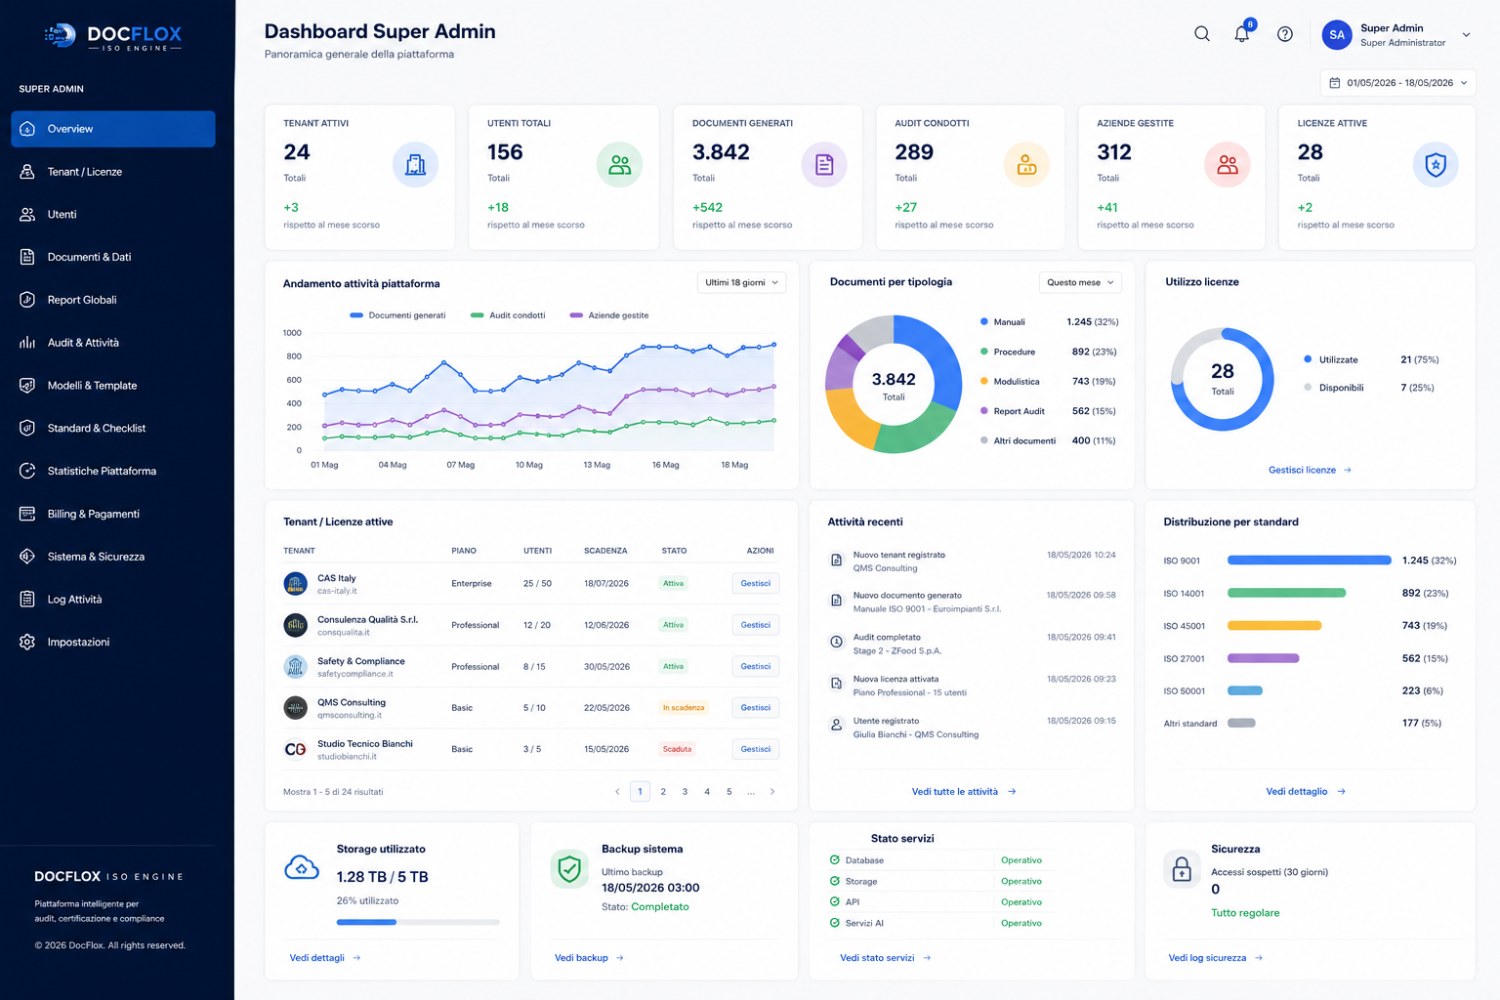Open Vedi tutte le attività link
This screenshot has width=1500, height=1000.
coord(964,792)
